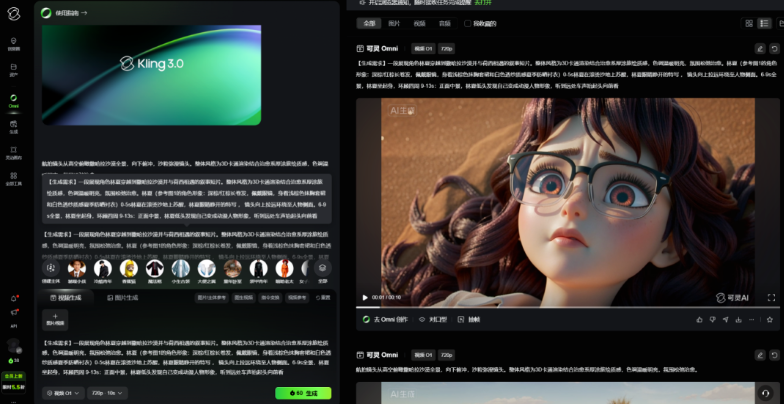Image resolution: width=784 pixels, height=404 pixels.
Task: Click edit pencil for the 航拍镜头 result
Action: pos(760,355)
